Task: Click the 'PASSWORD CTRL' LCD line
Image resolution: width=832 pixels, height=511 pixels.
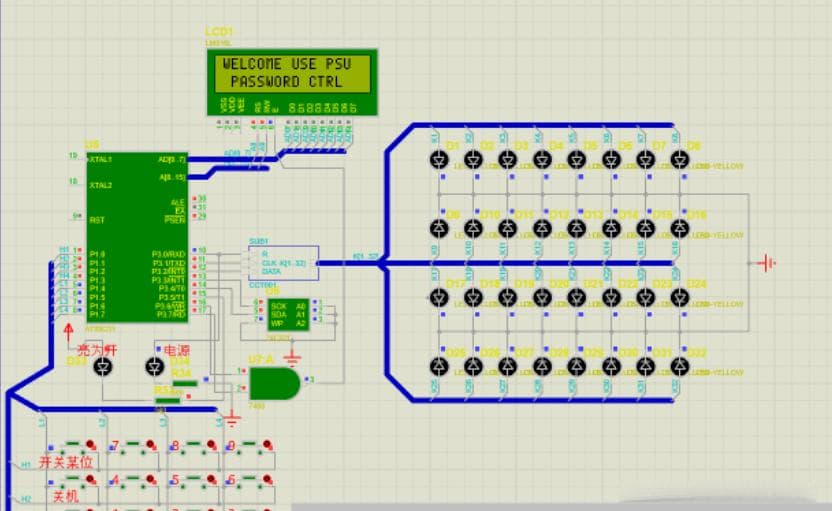Action: tap(287, 82)
